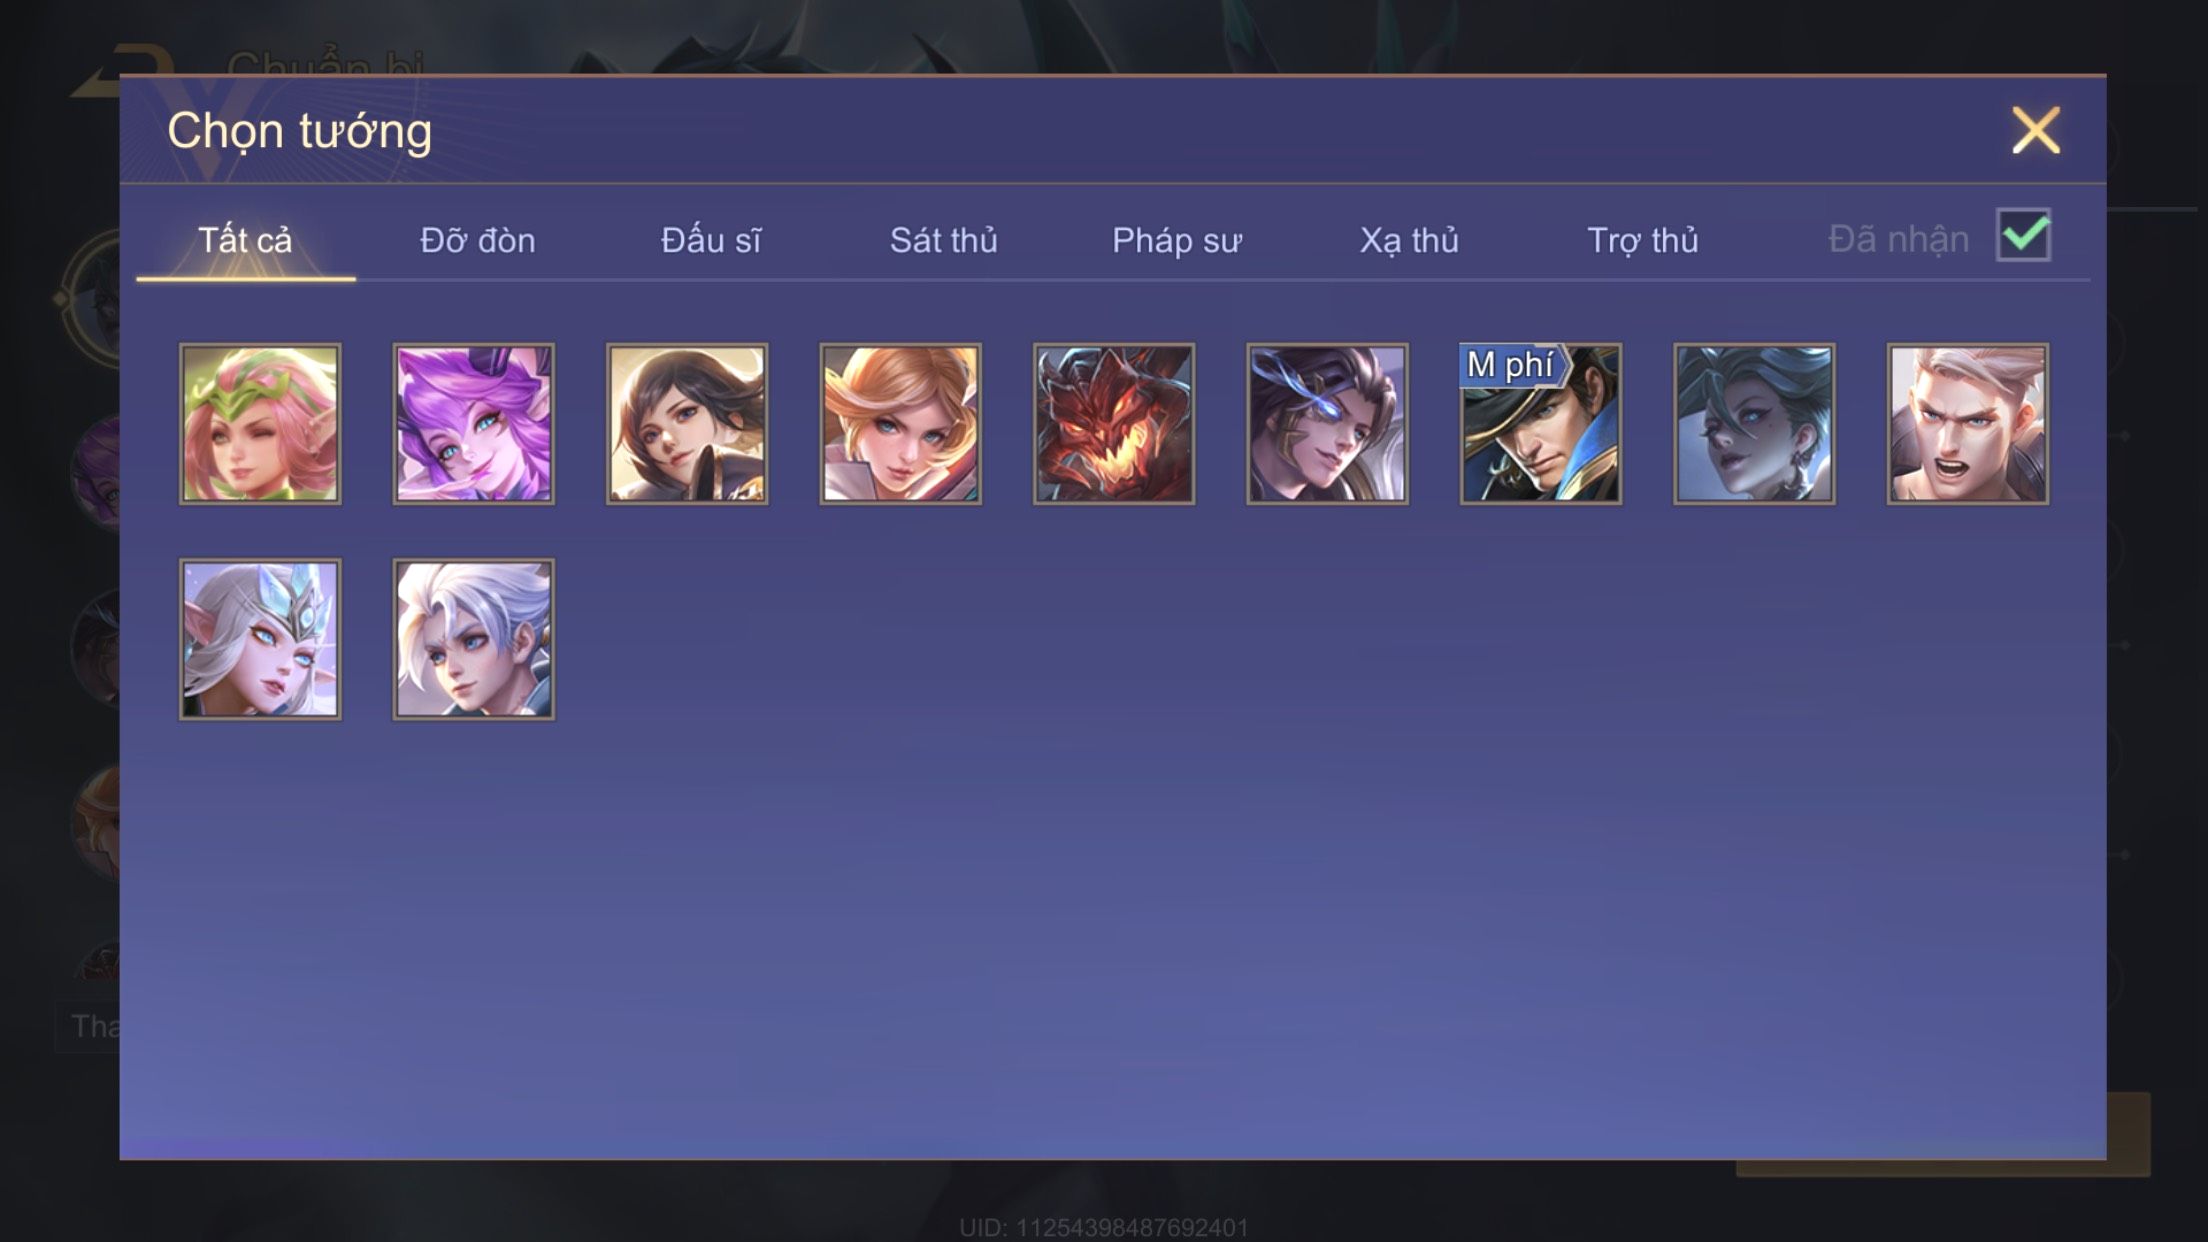The image size is (2208, 1242).
Task: Pick the white-haired boy hero portrait
Action: point(474,640)
